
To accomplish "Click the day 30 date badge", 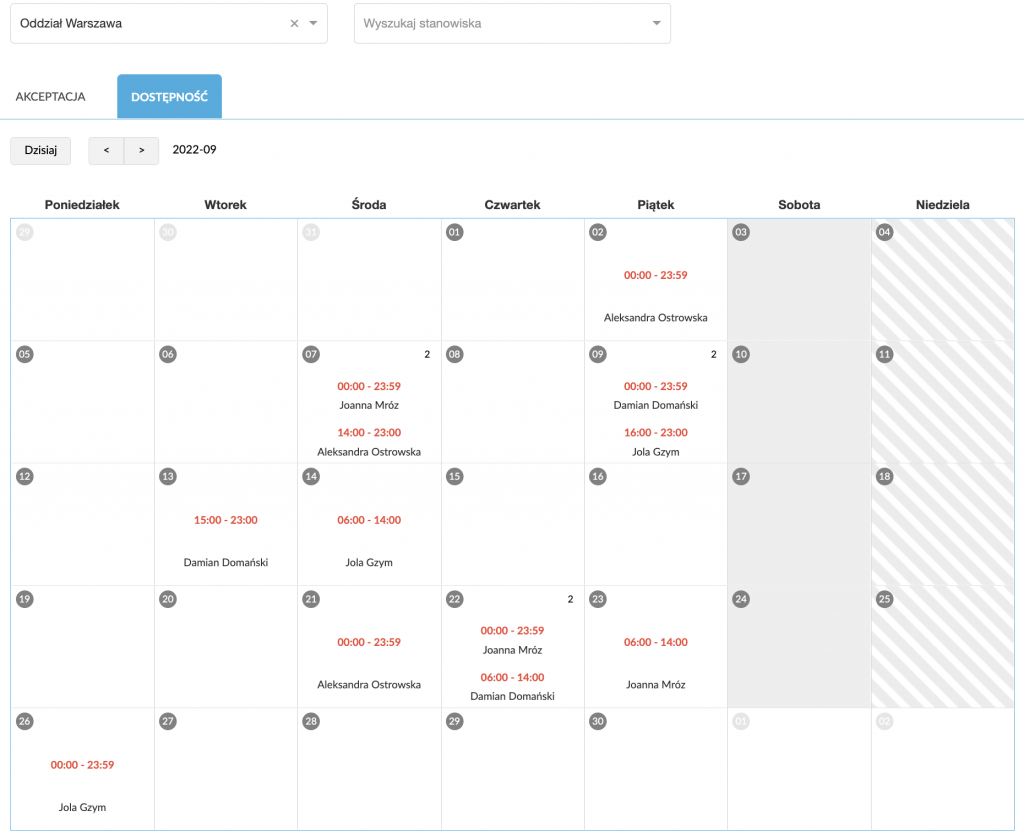I will tap(598, 721).
